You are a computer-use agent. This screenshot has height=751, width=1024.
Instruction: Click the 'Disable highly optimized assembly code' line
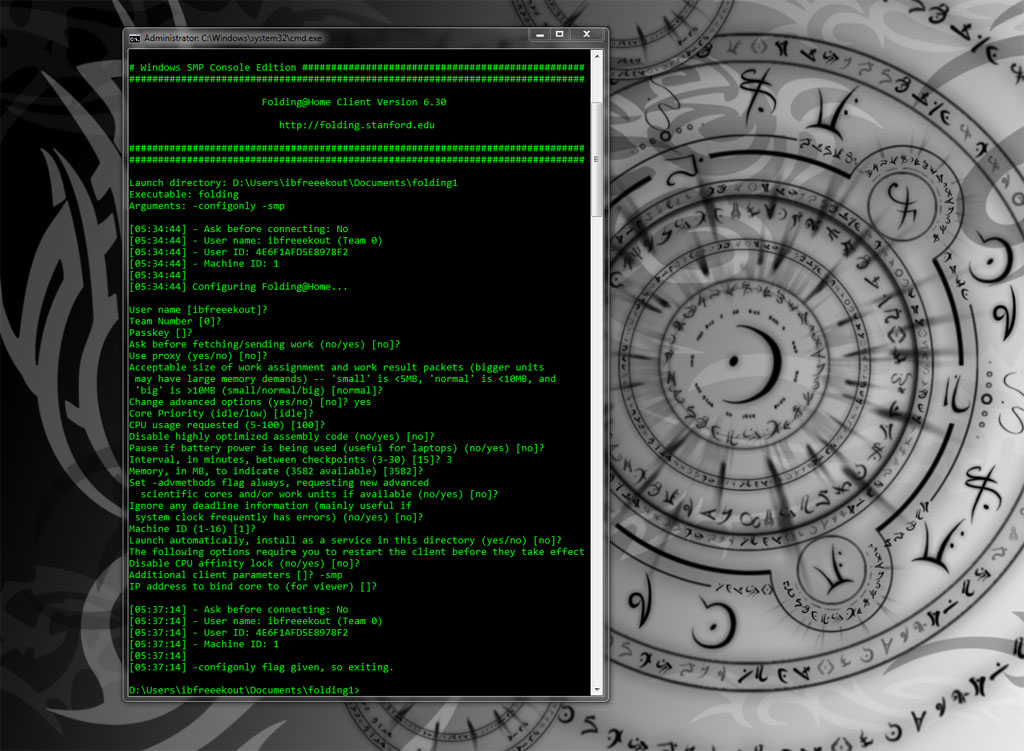tap(282, 436)
